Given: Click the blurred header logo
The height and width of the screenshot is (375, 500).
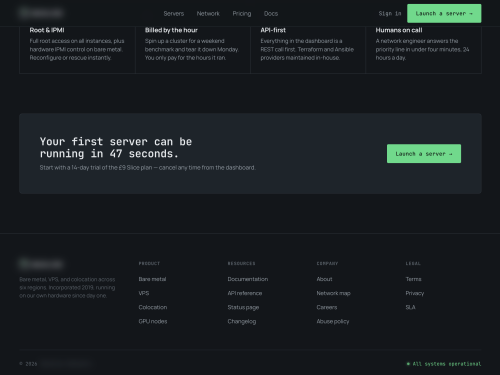Looking at the screenshot, I should (41, 13).
